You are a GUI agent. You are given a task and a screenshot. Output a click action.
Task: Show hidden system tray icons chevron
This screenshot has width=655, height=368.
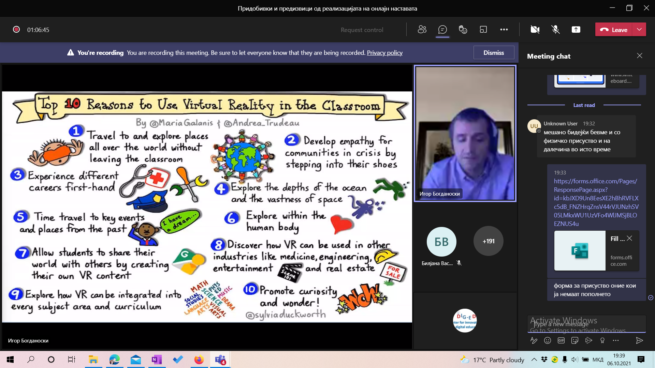534,360
